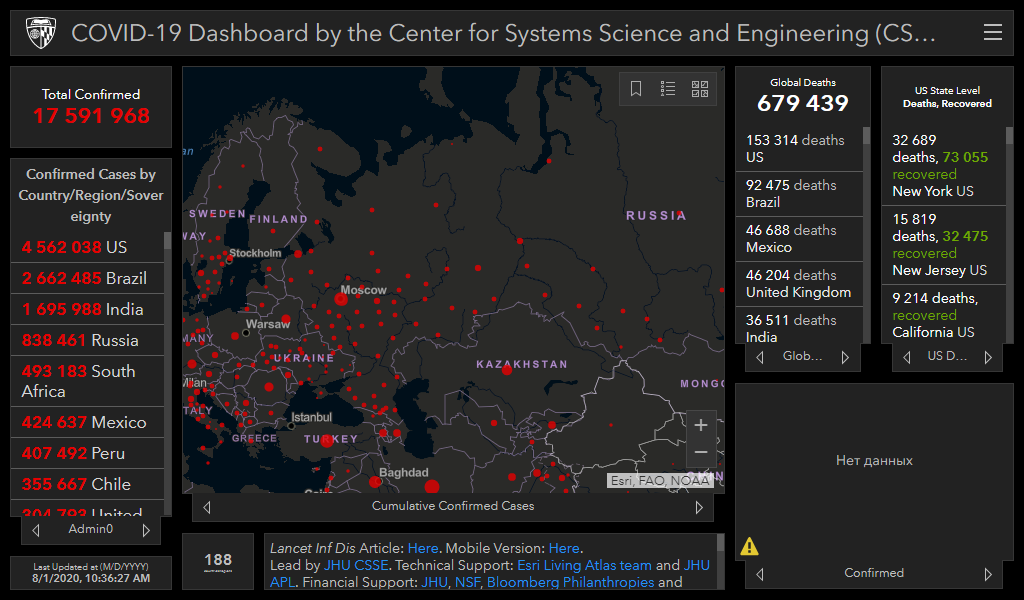
Task: Switch to next map after Cumulative Confirmed Cases
Action: [699, 507]
